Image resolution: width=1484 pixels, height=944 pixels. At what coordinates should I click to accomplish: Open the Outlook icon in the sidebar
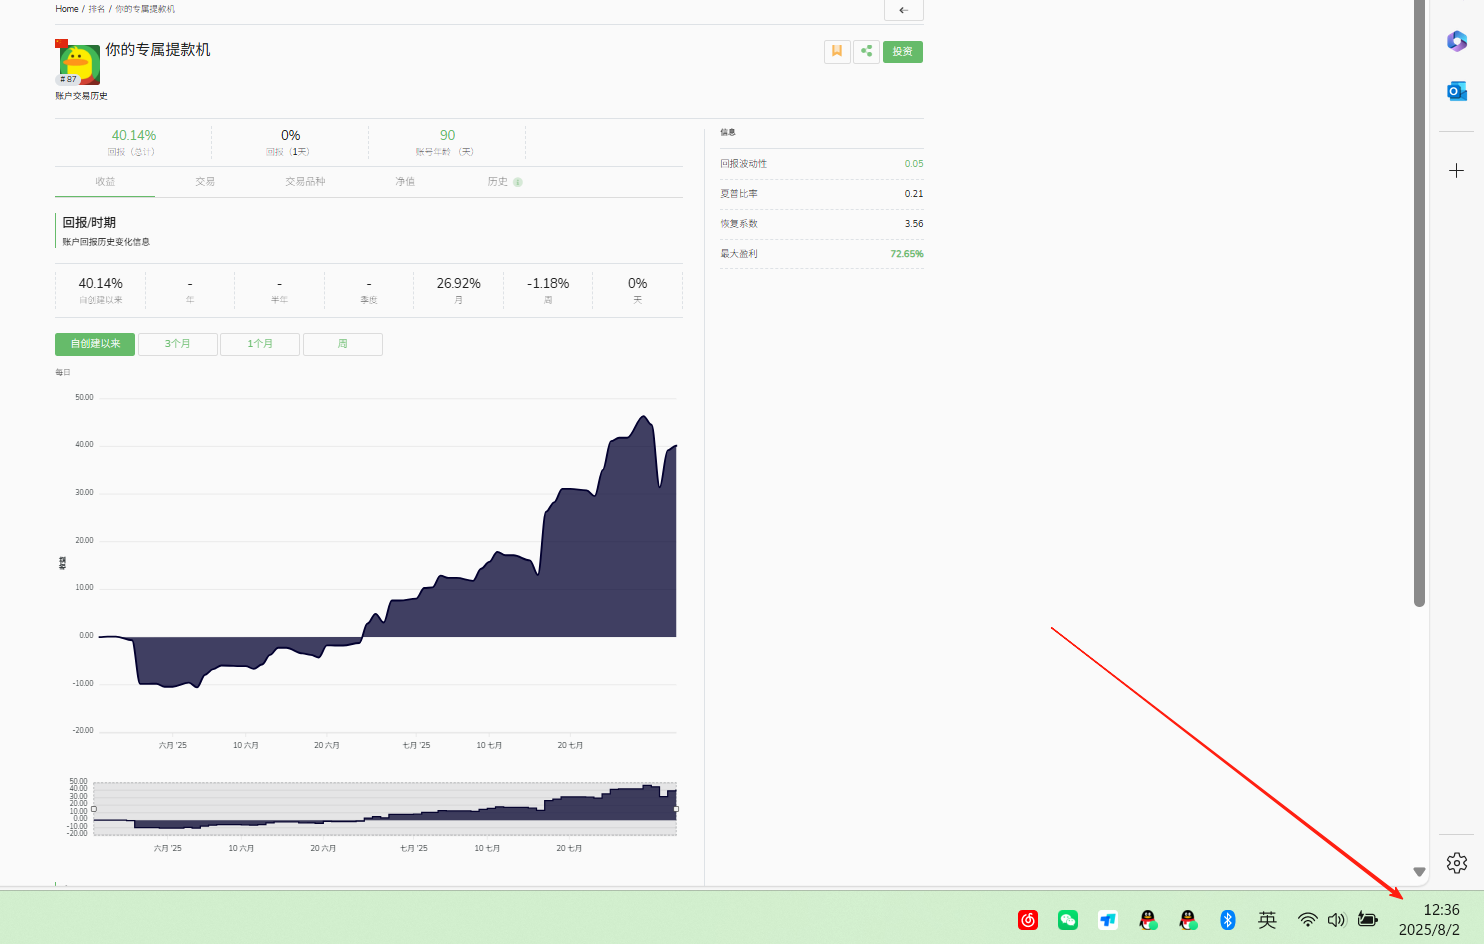1457,91
